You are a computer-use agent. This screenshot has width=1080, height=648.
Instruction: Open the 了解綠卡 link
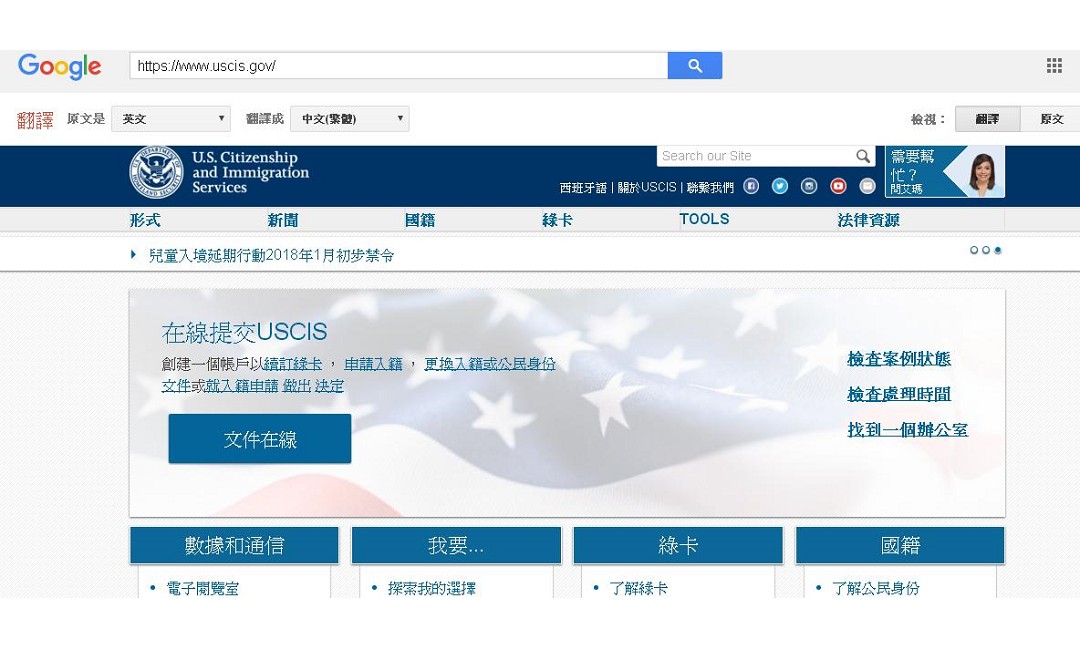(638, 588)
